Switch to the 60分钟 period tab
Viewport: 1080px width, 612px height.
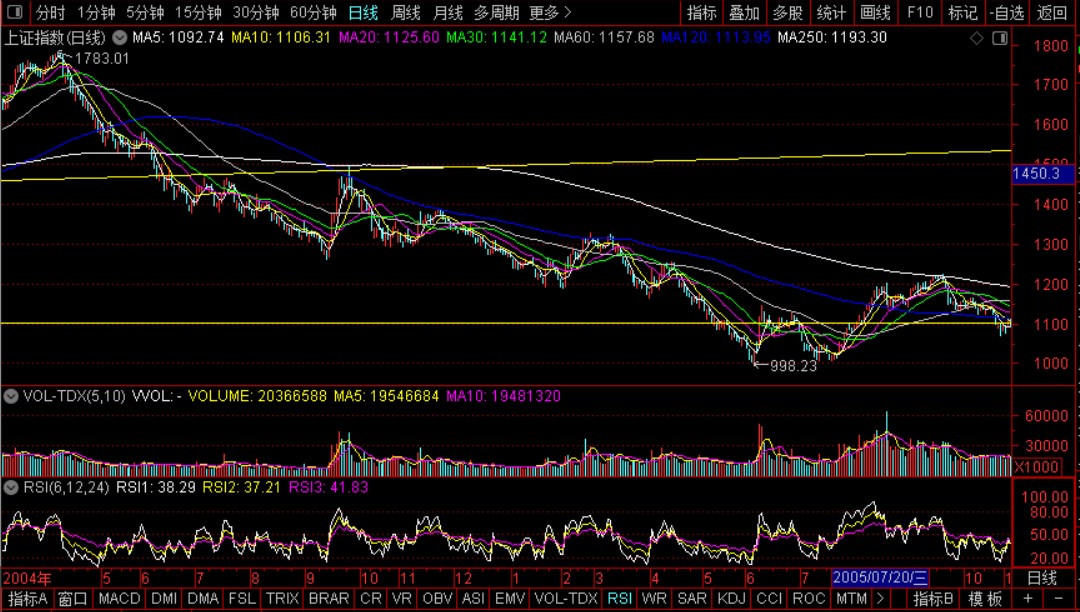pyautogui.click(x=313, y=12)
